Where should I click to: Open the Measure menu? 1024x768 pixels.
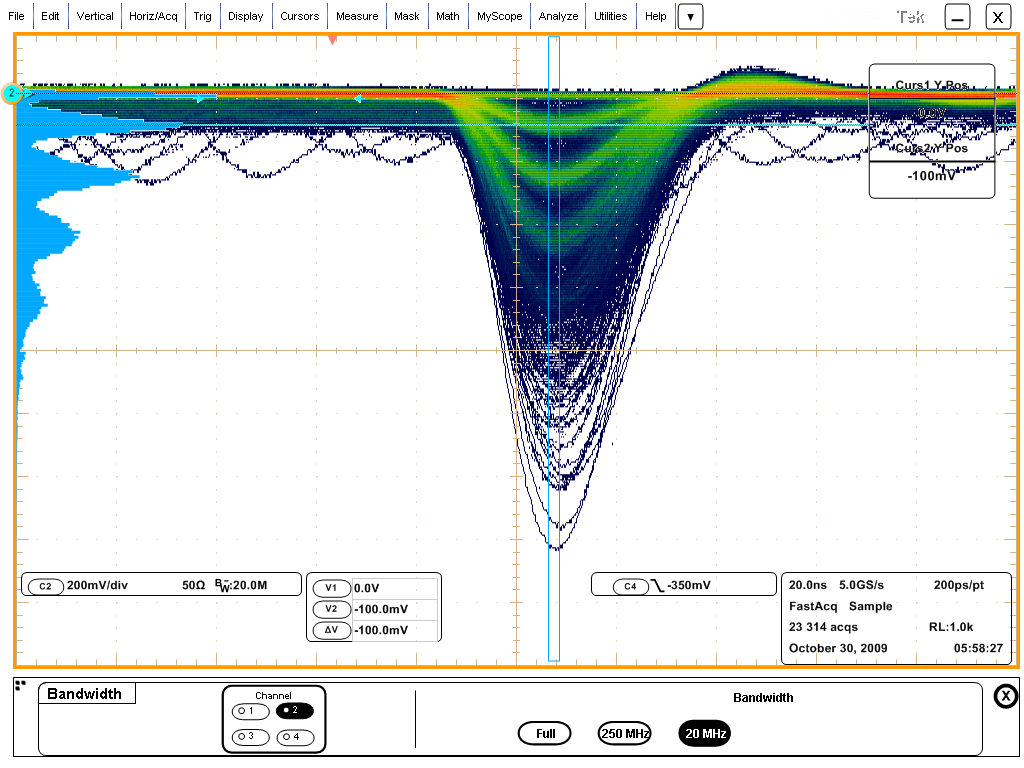pos(357,16)
